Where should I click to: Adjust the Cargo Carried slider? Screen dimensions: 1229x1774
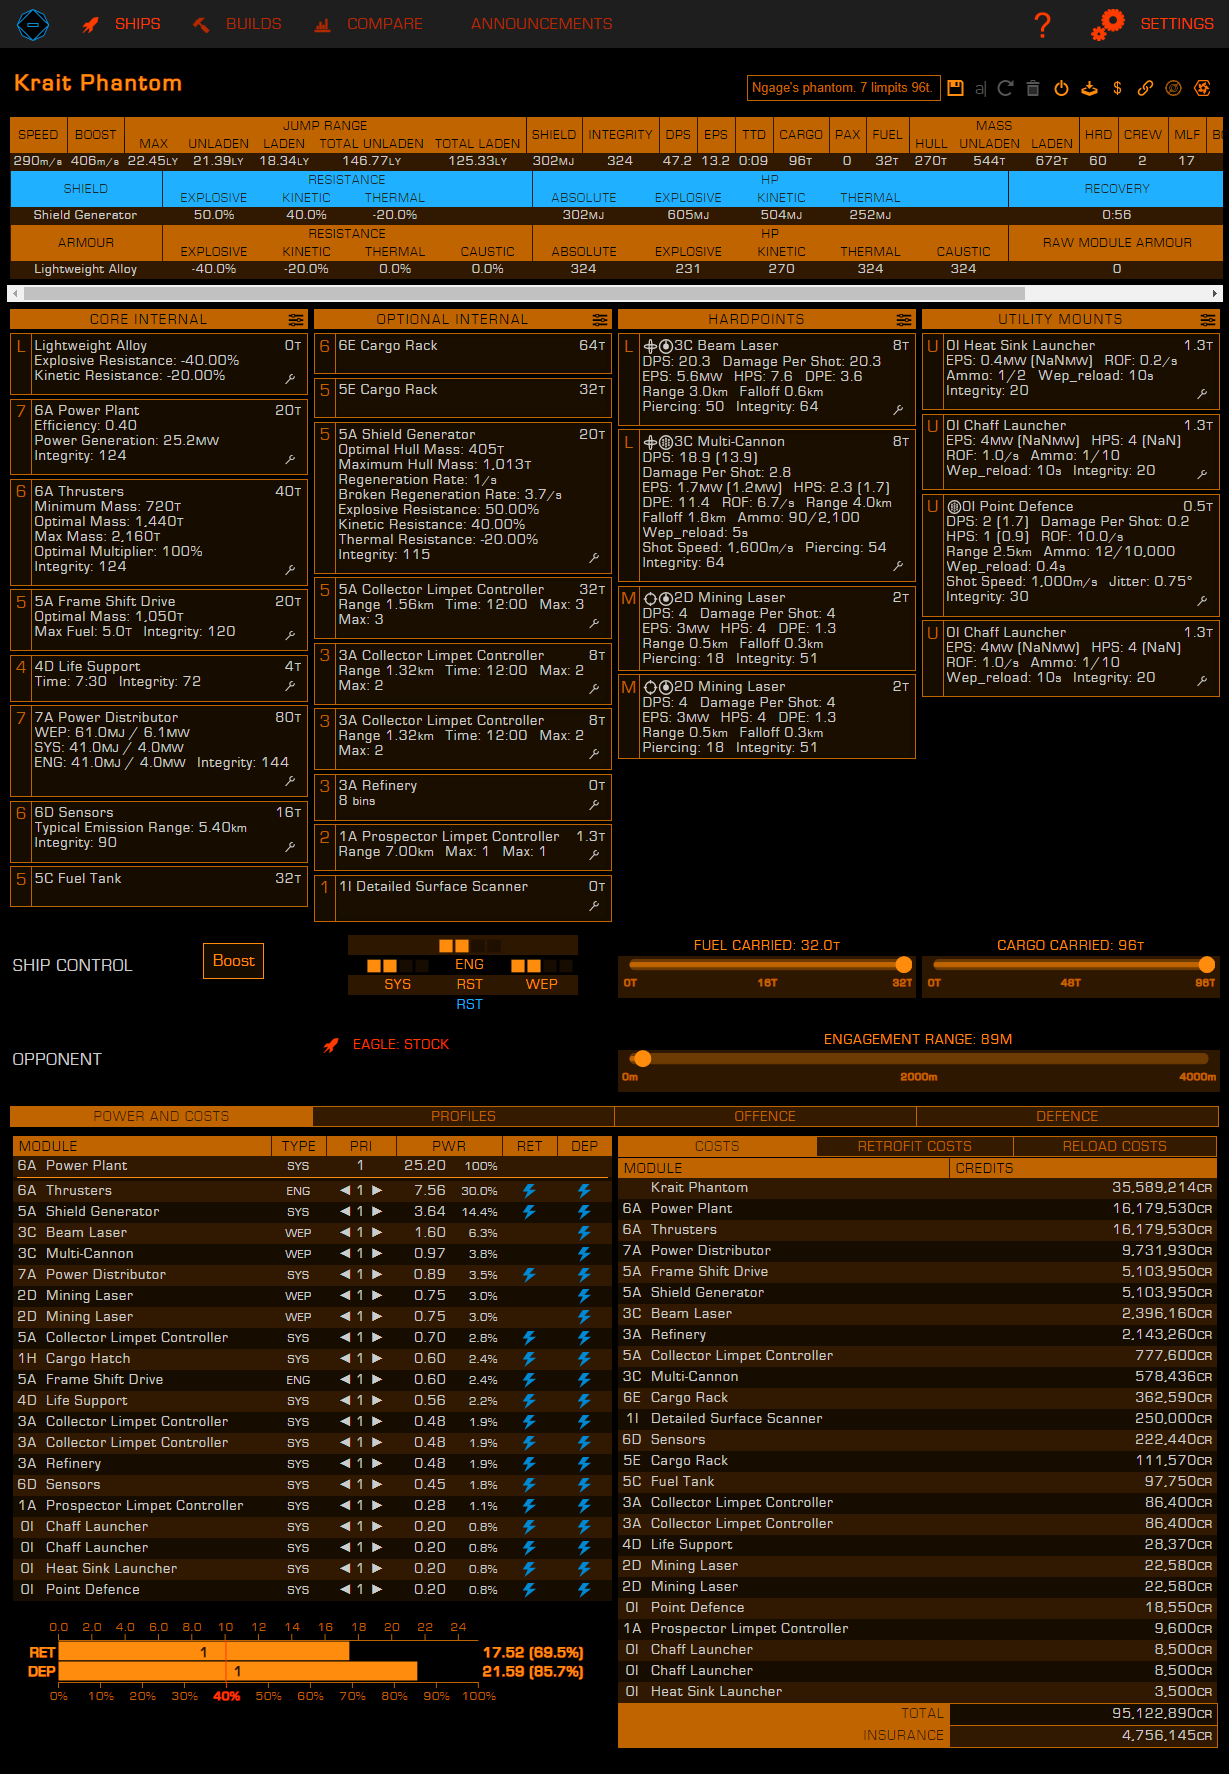tap(1070, 965)
